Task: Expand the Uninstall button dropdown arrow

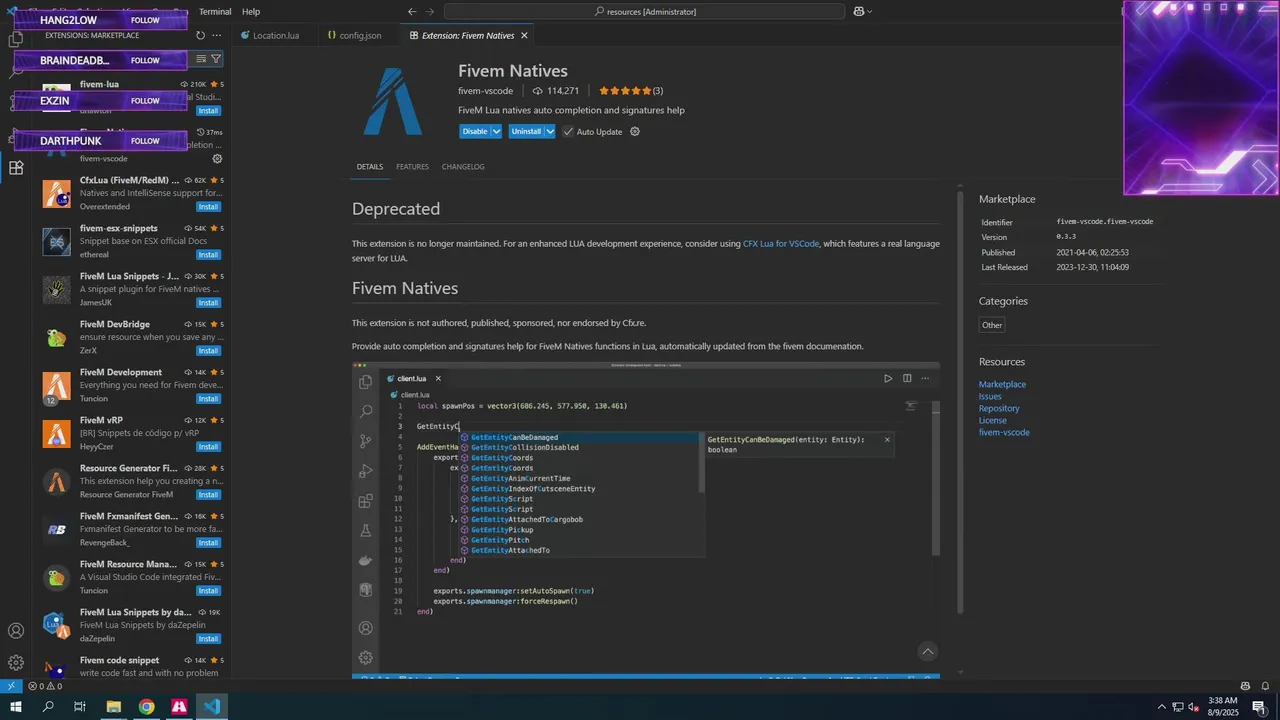Action: pyautogui.click(x=549, y=131)
